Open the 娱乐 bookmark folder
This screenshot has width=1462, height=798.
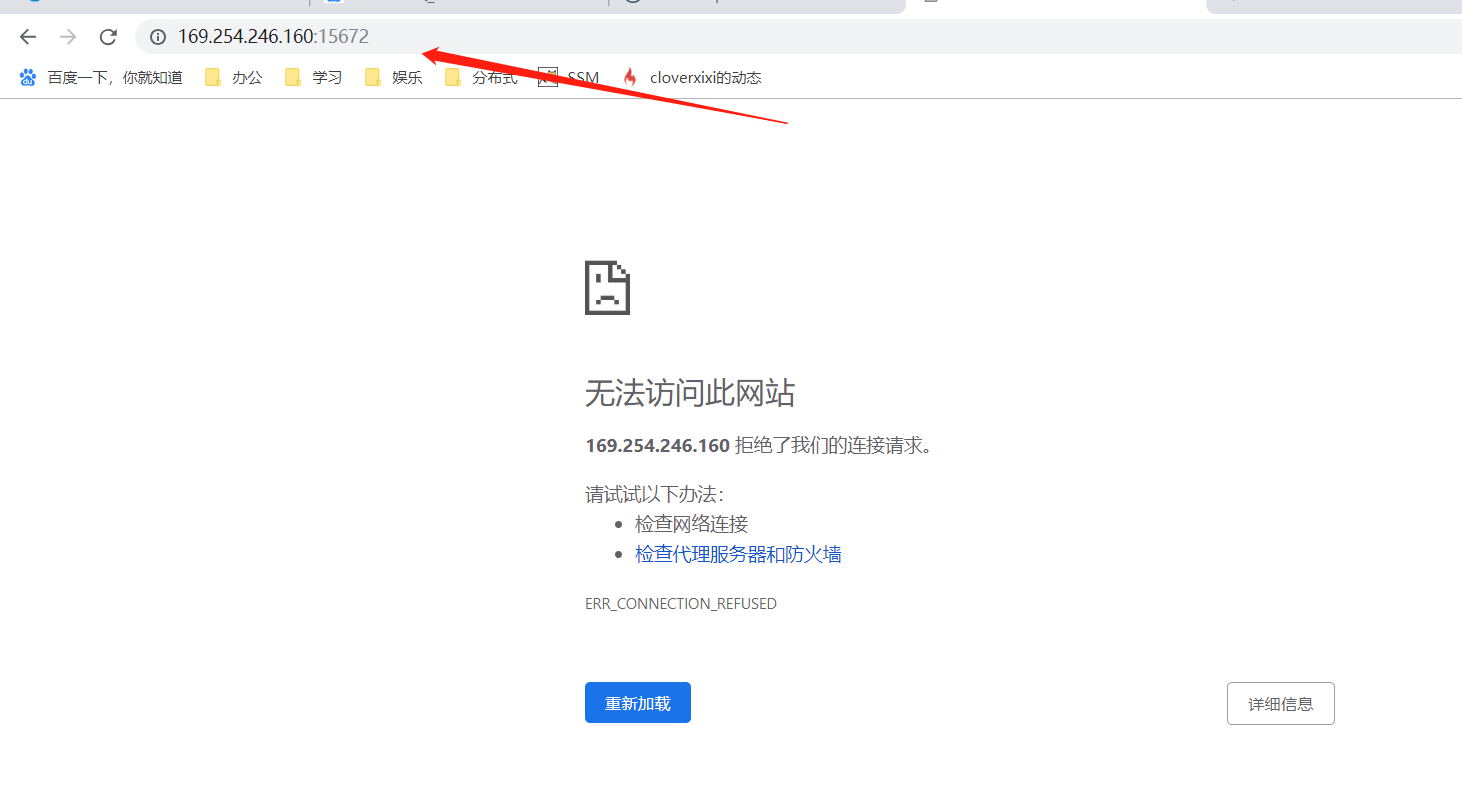[x=394, y=77]
